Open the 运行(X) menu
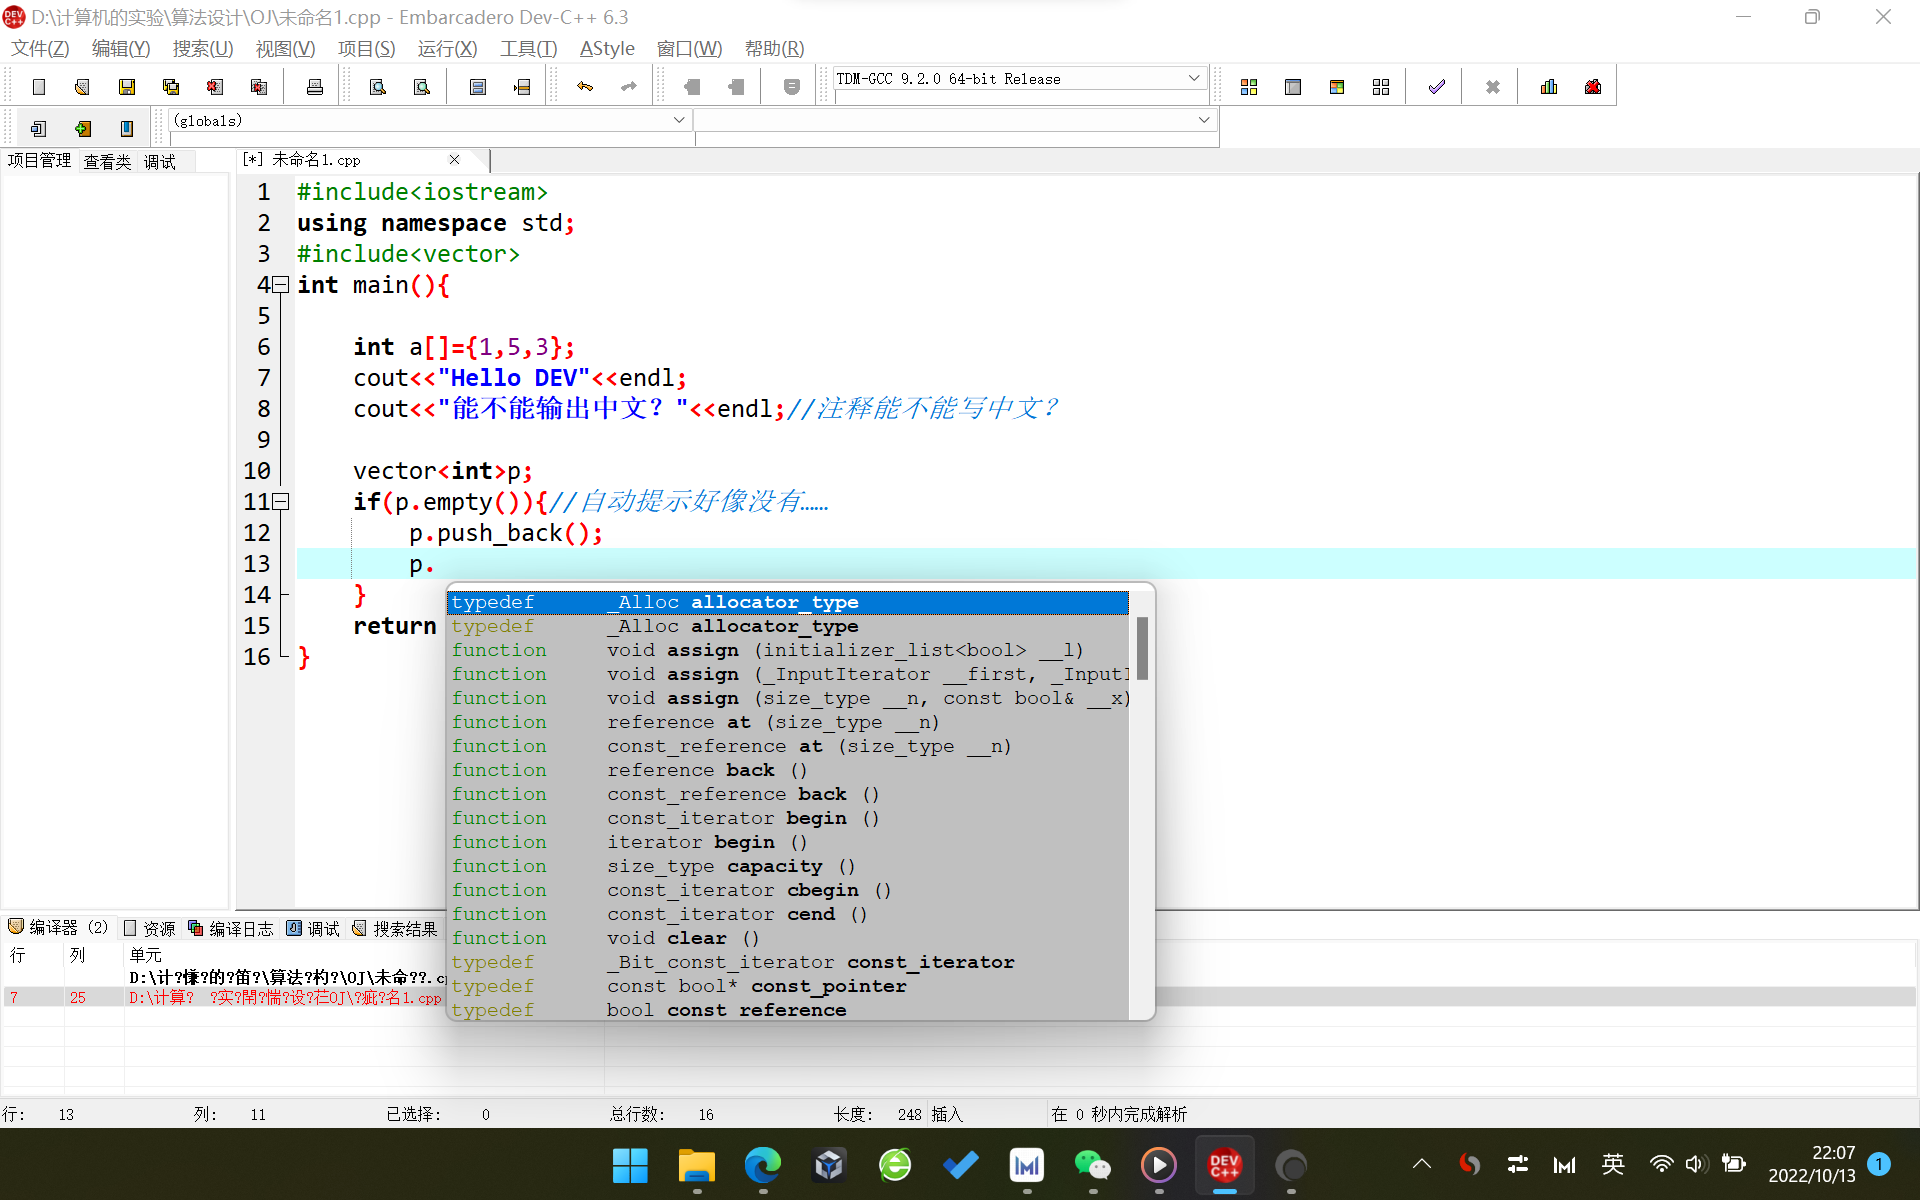Screen dimensions: 1920x1200 pyautogui.click(x=447, y=48)
